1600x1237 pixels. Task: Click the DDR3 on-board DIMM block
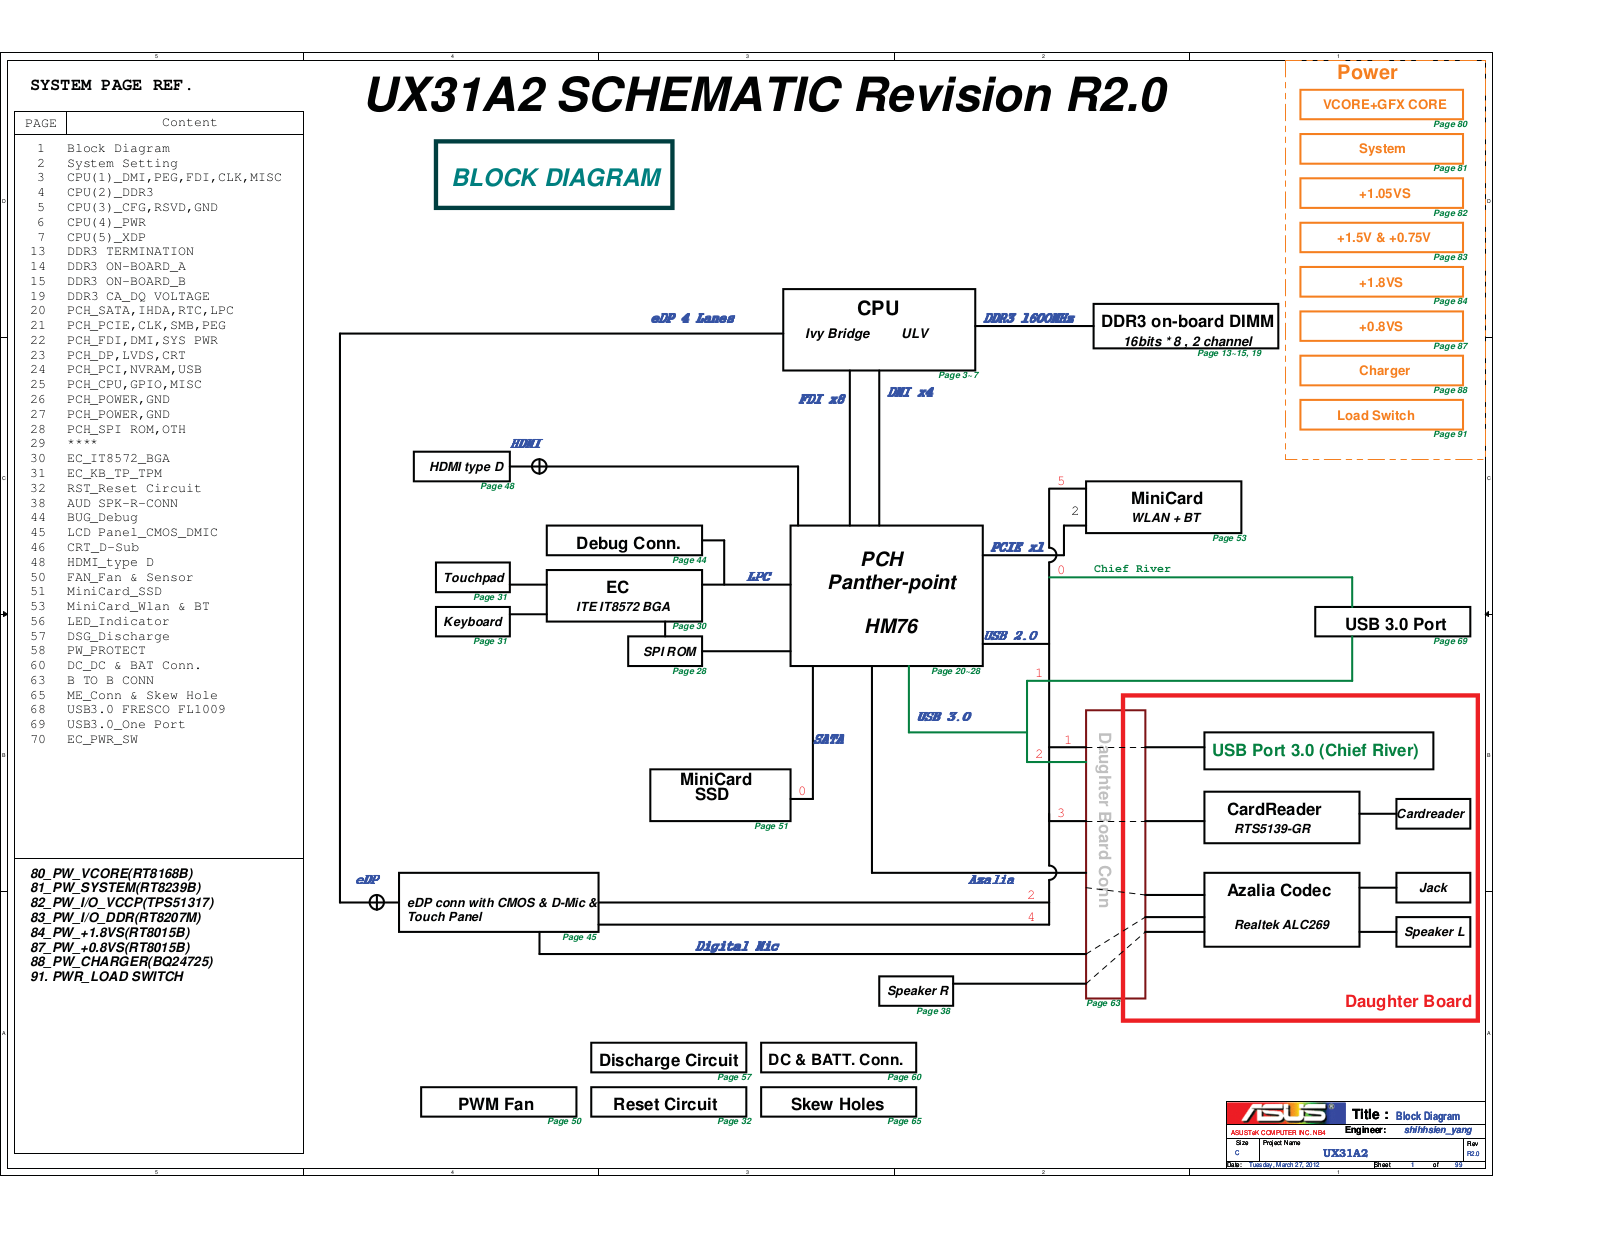coord(1186,326)
